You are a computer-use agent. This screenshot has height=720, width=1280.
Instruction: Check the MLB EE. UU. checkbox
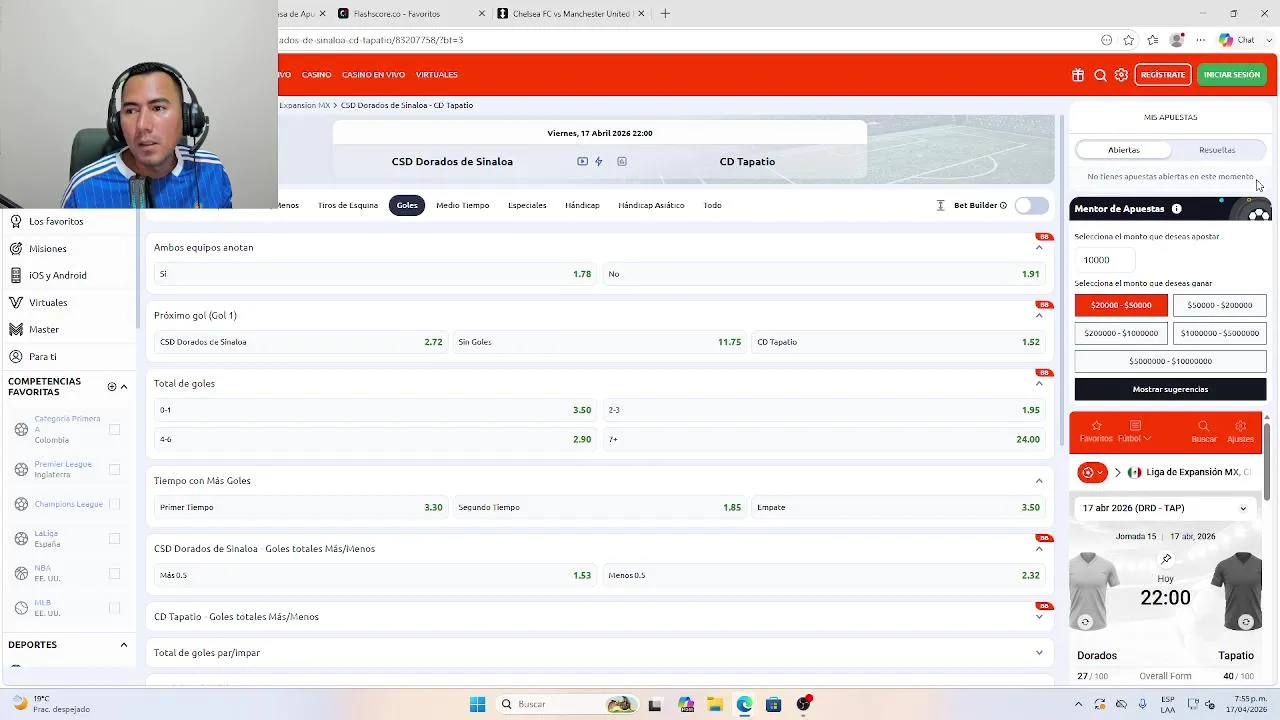point(114,608)
